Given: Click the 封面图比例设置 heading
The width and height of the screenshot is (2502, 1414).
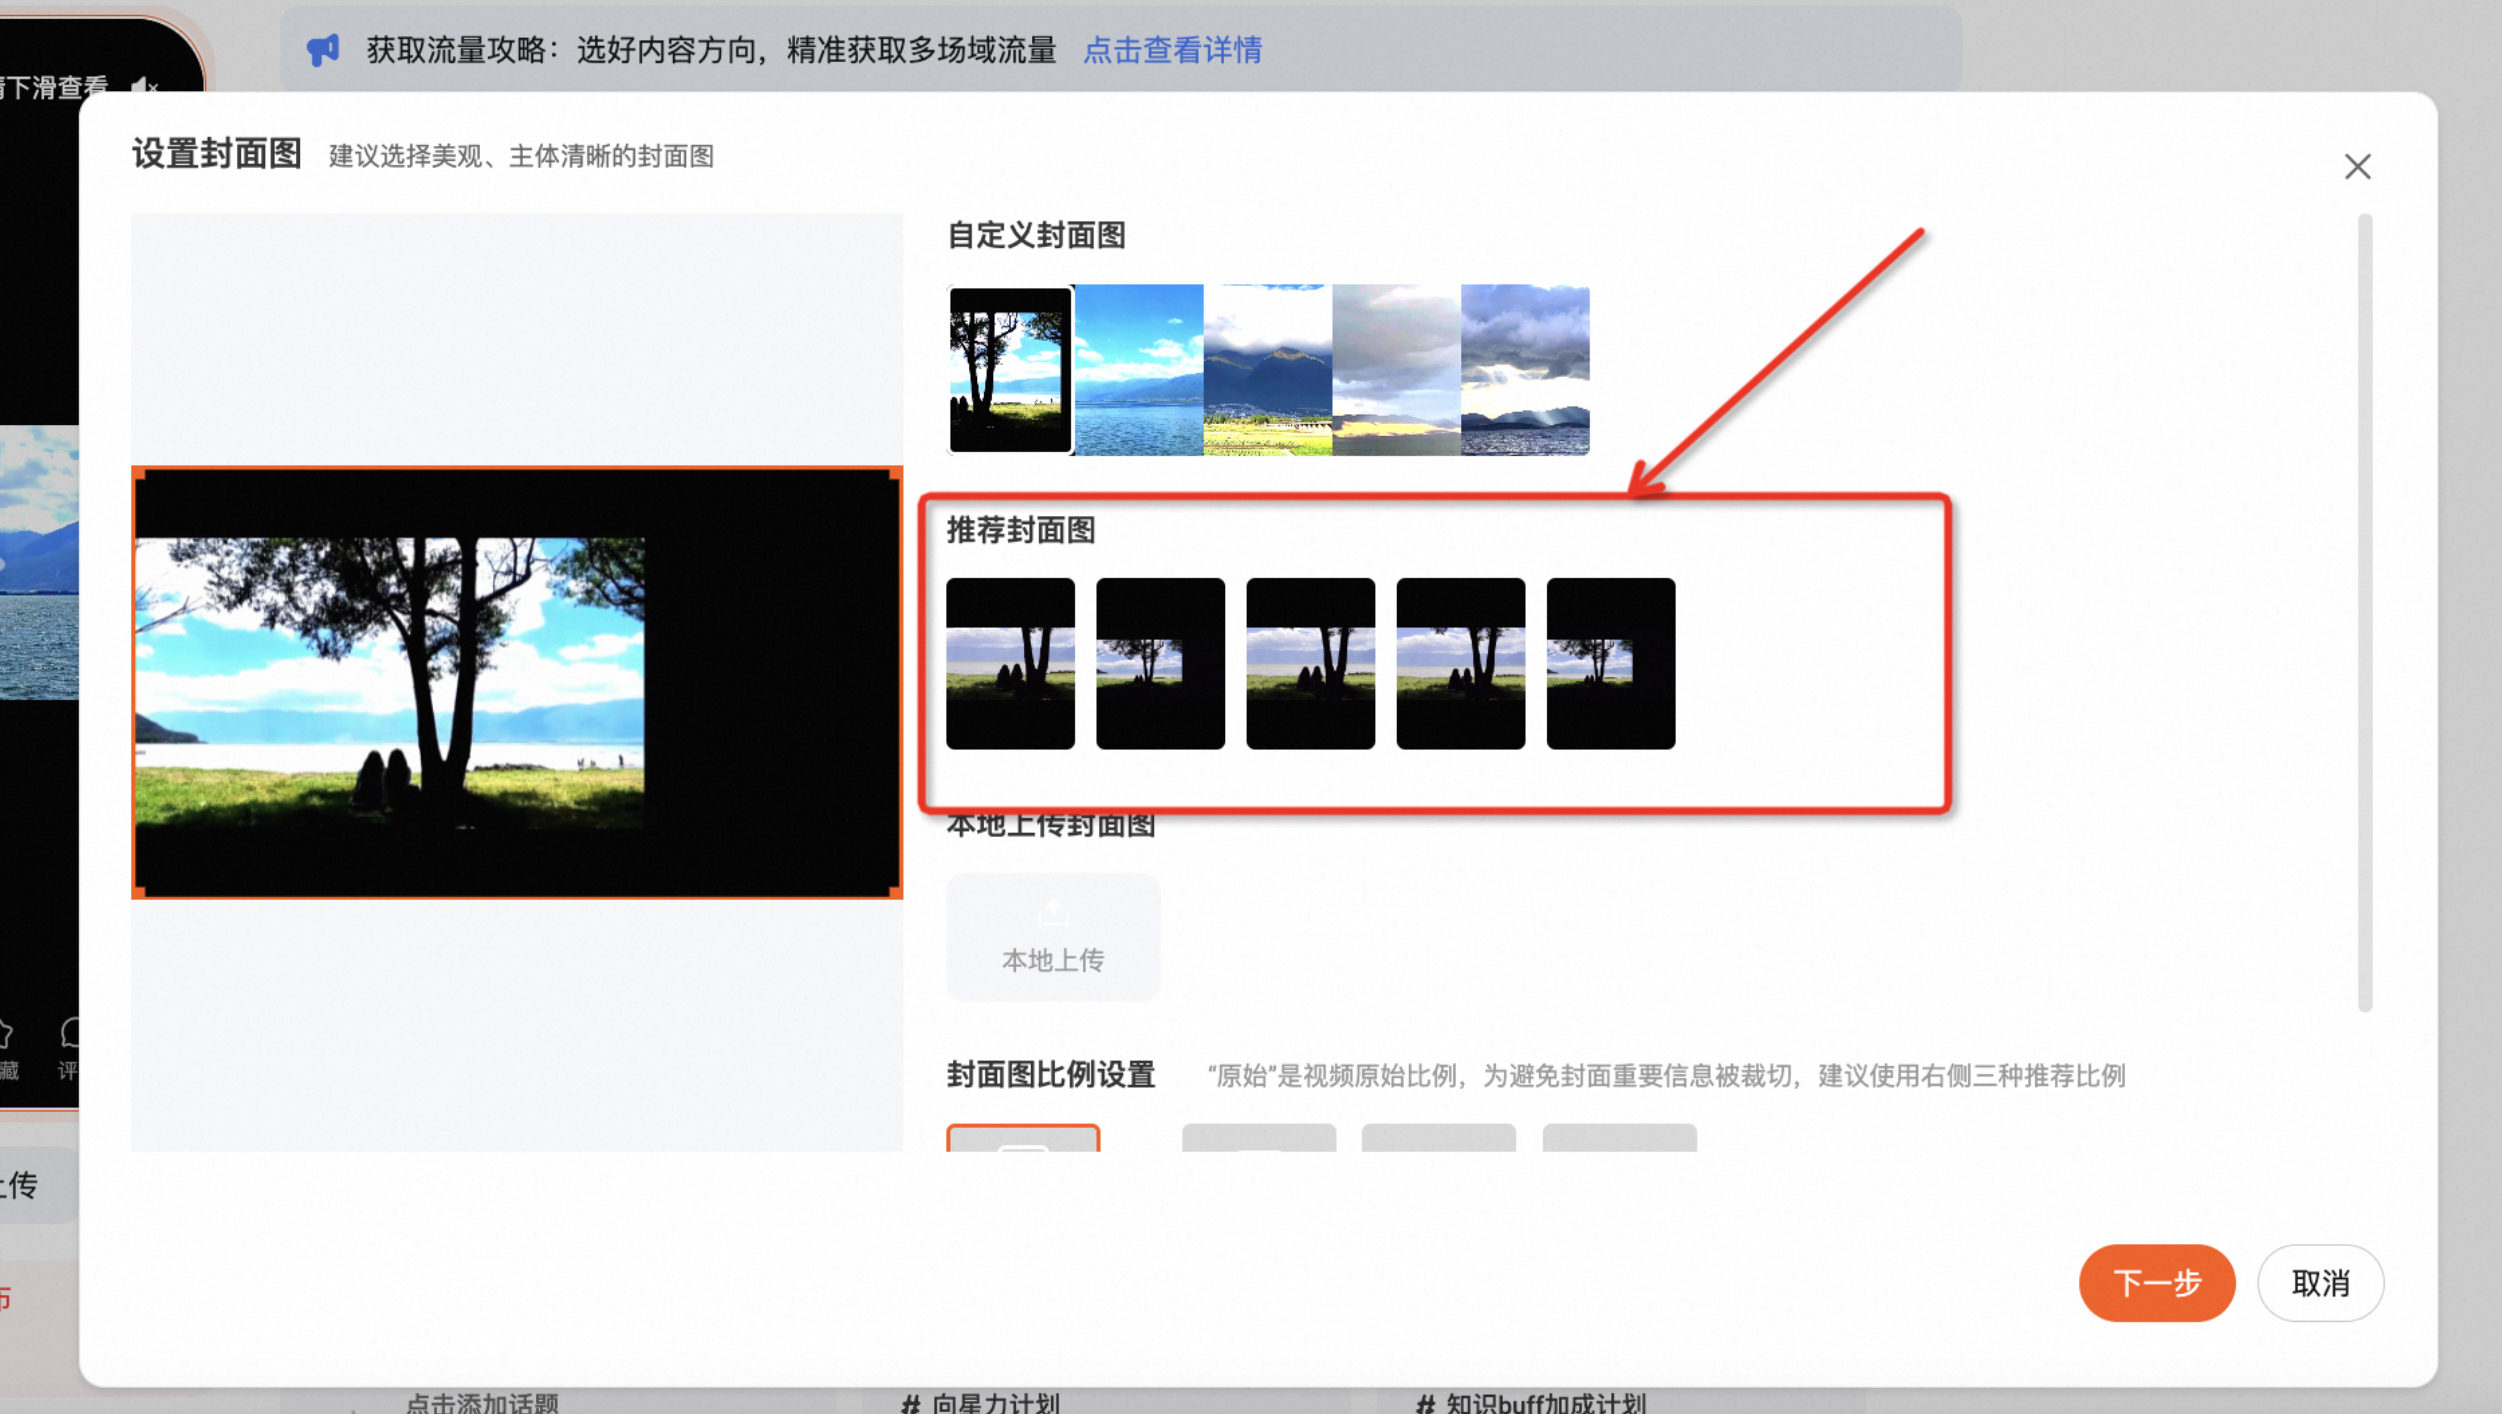Looking at the screenshot, I should pyautogui.click(x=1051, y=1075).
